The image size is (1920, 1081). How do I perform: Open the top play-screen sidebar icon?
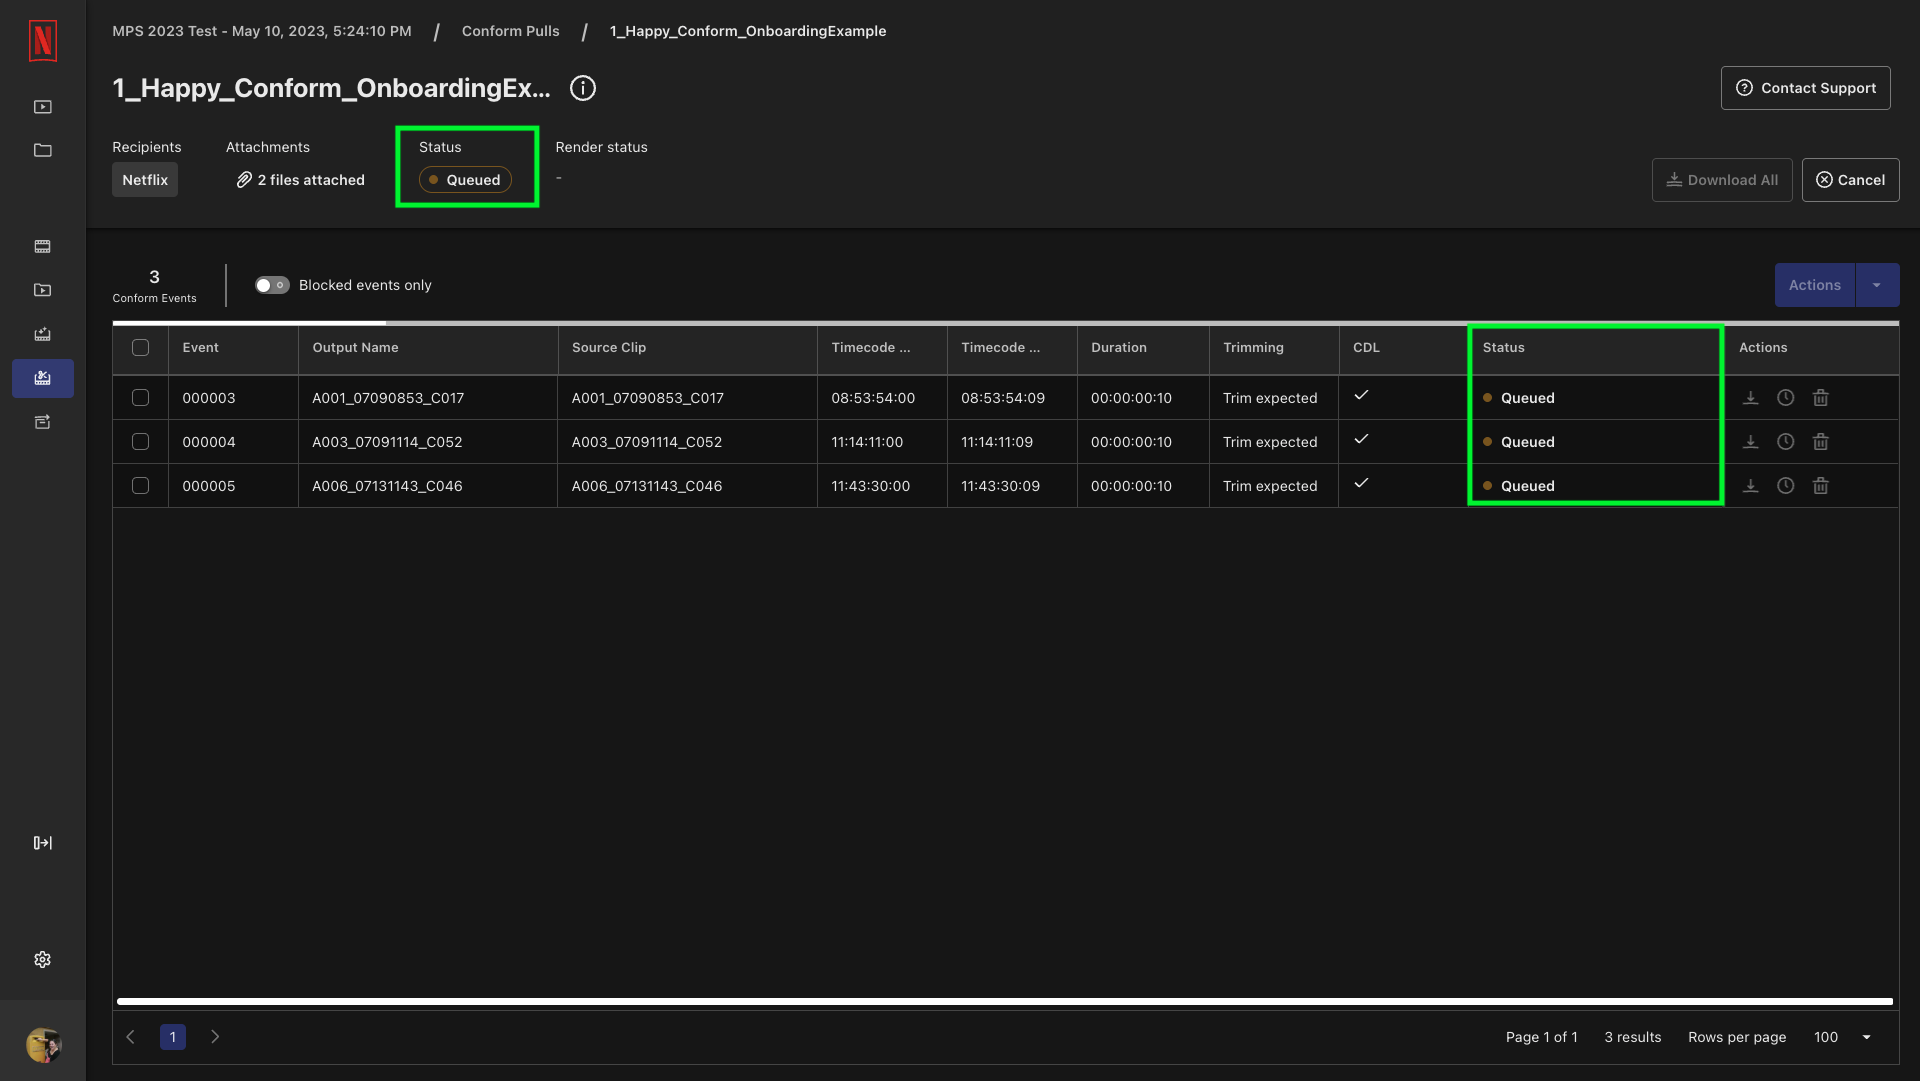43,107
